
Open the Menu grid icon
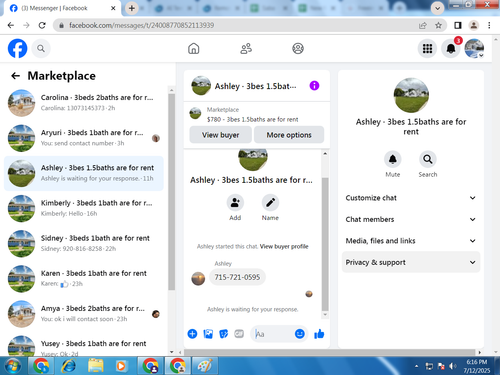click(427, 49)
